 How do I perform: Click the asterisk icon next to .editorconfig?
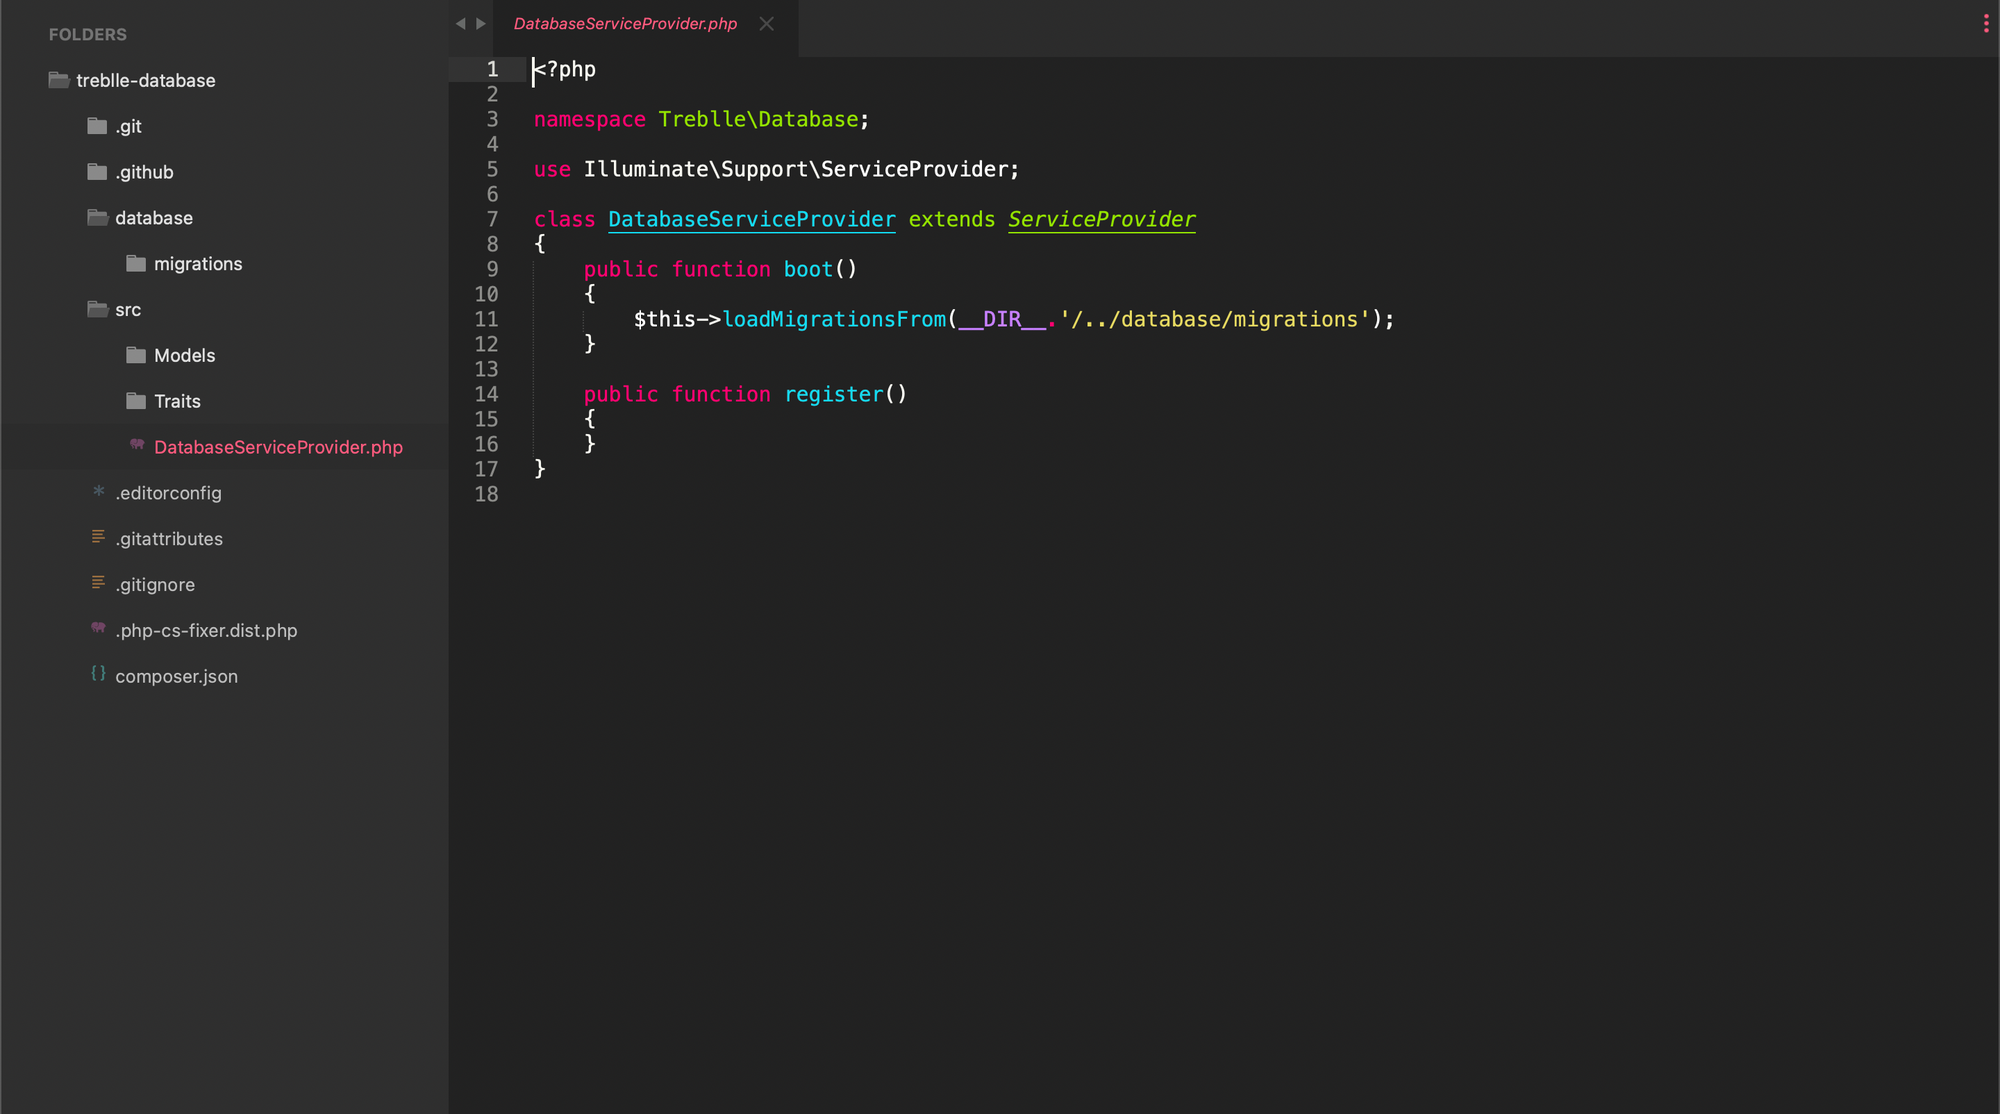(x=98, y=491)
